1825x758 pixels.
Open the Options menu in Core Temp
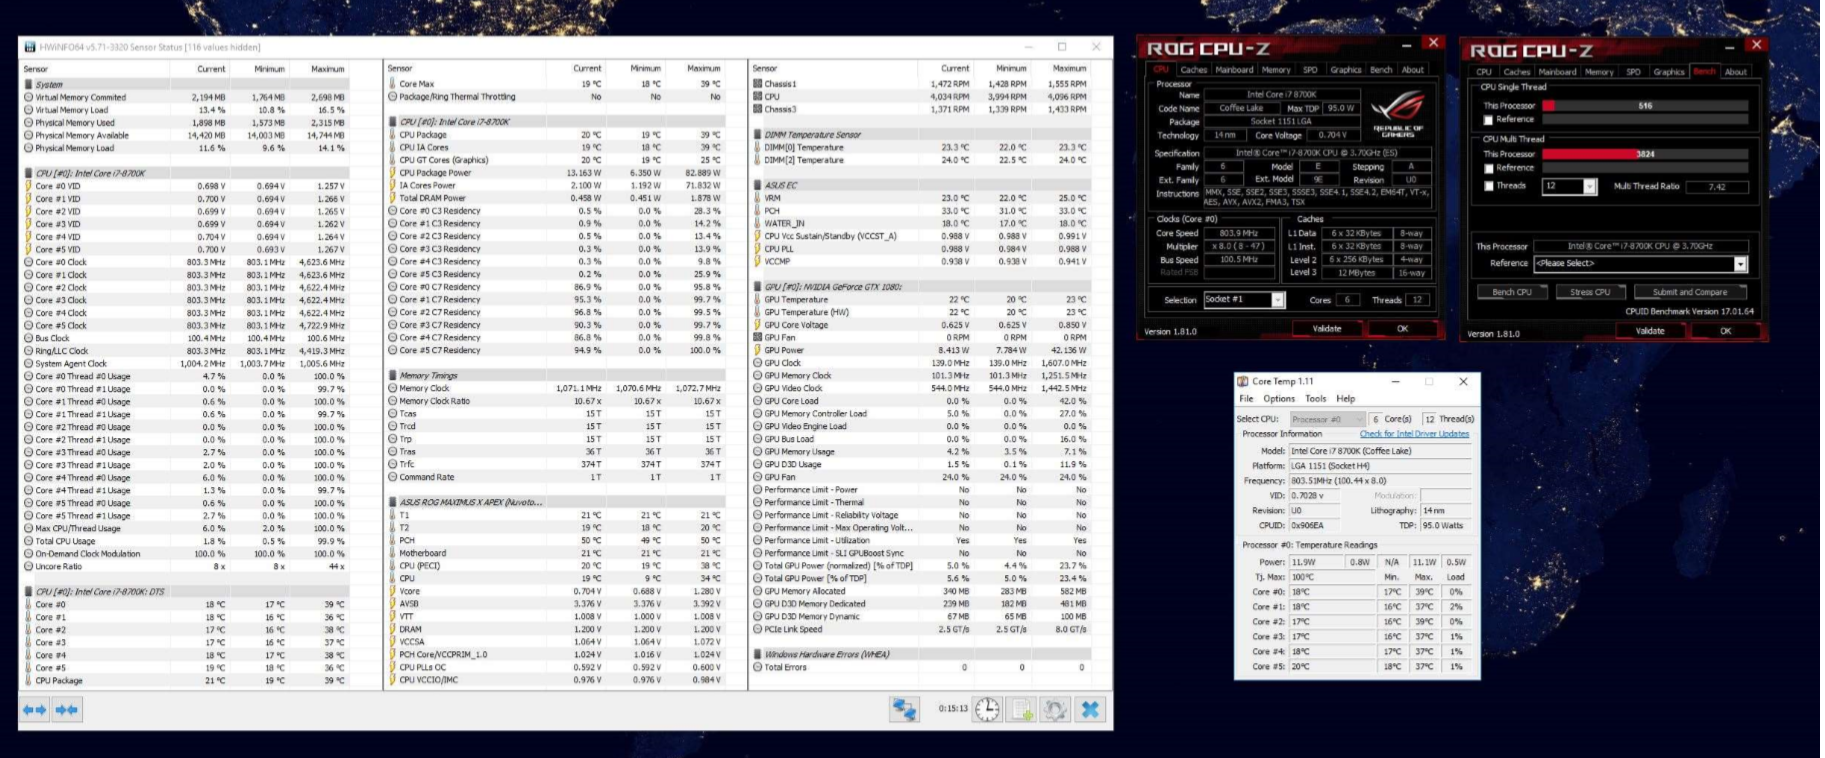coord(1278,398)
